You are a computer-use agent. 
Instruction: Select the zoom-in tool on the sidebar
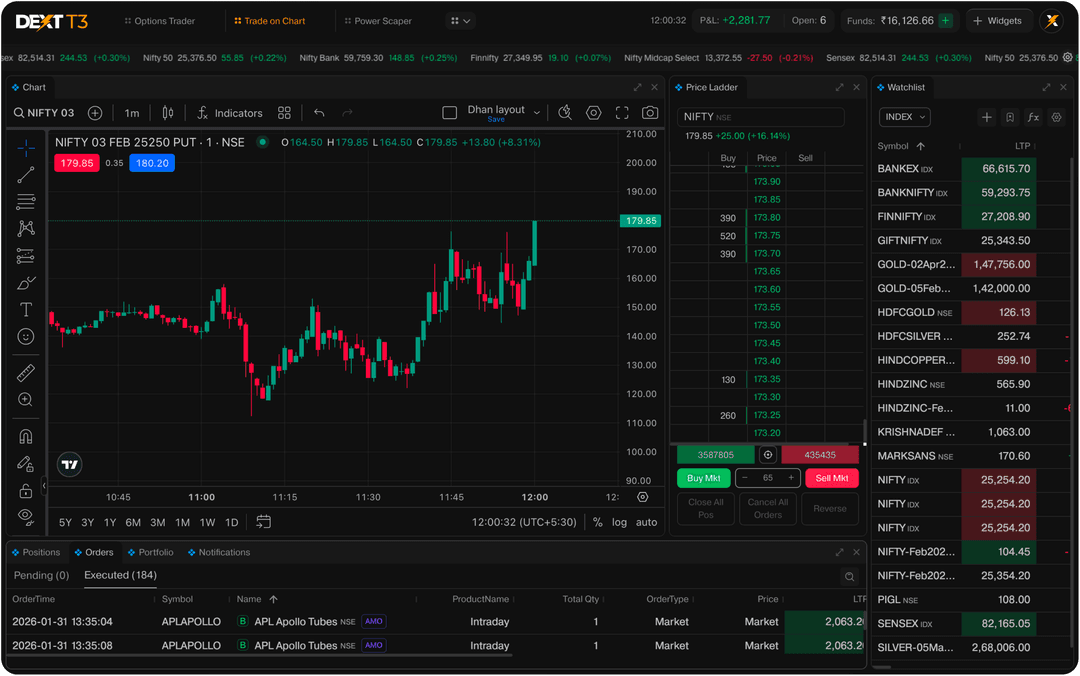coord(25,399)
